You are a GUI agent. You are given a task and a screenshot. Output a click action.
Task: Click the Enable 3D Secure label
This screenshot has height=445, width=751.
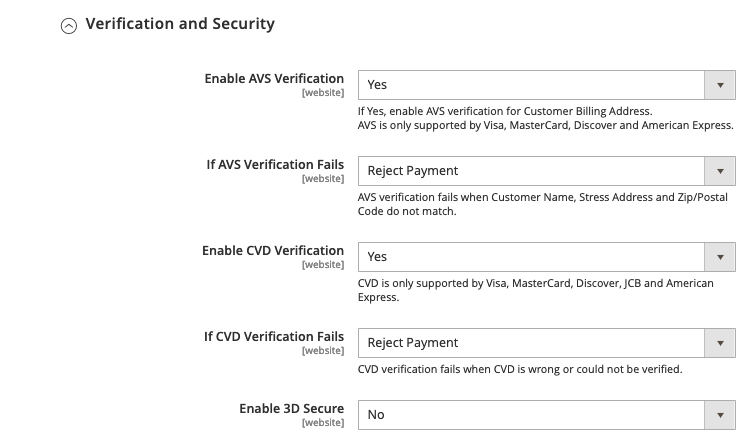tap(292, 409)
